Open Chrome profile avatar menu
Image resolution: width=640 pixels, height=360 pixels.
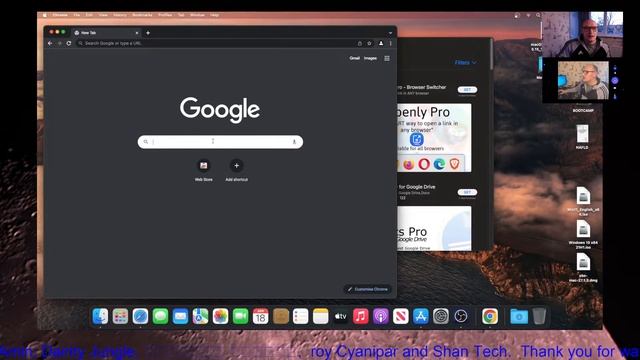pos(381,43)
